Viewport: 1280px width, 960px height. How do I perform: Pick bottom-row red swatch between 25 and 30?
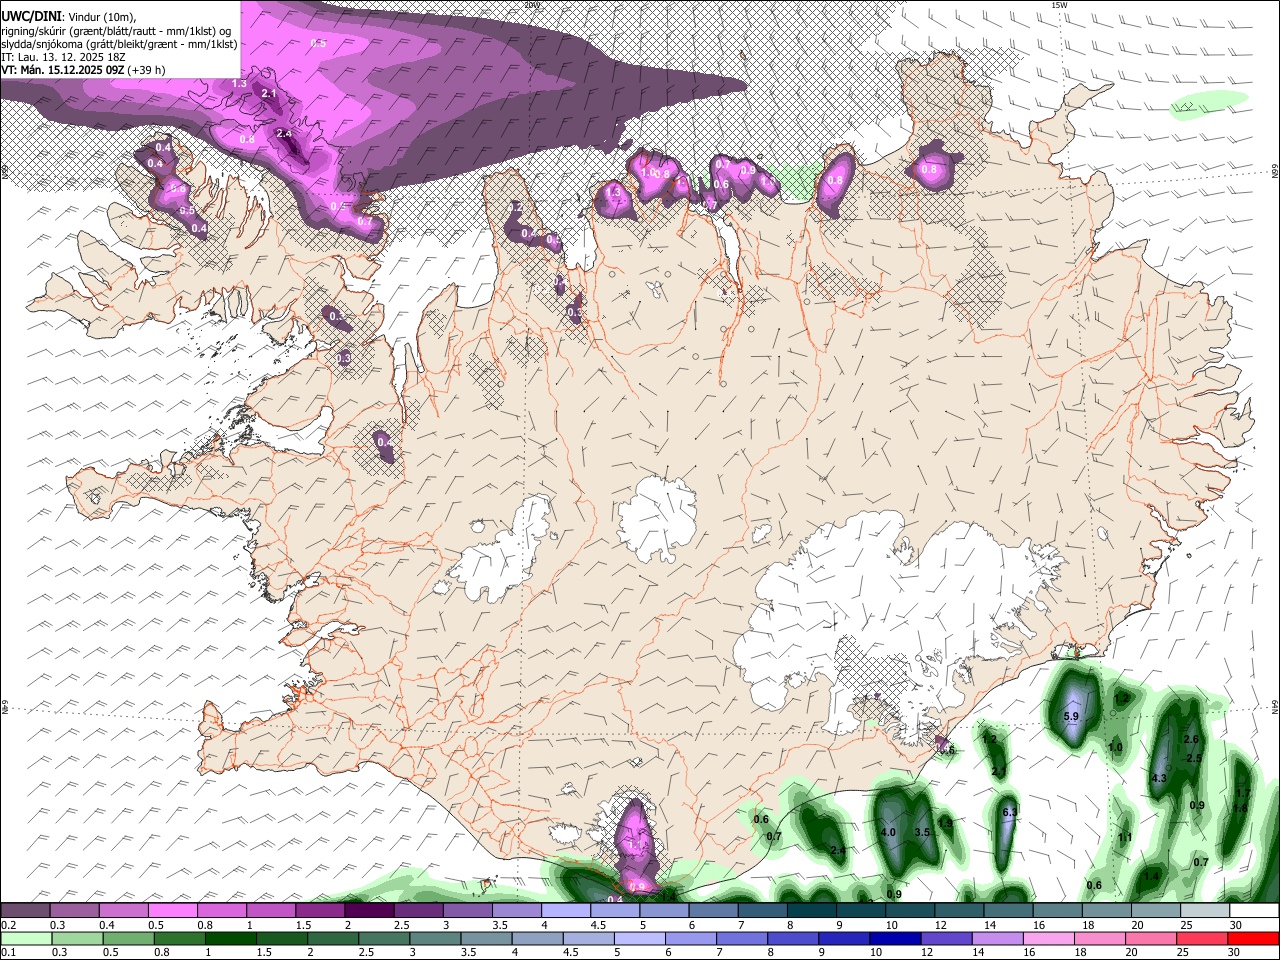(1203, 938)
